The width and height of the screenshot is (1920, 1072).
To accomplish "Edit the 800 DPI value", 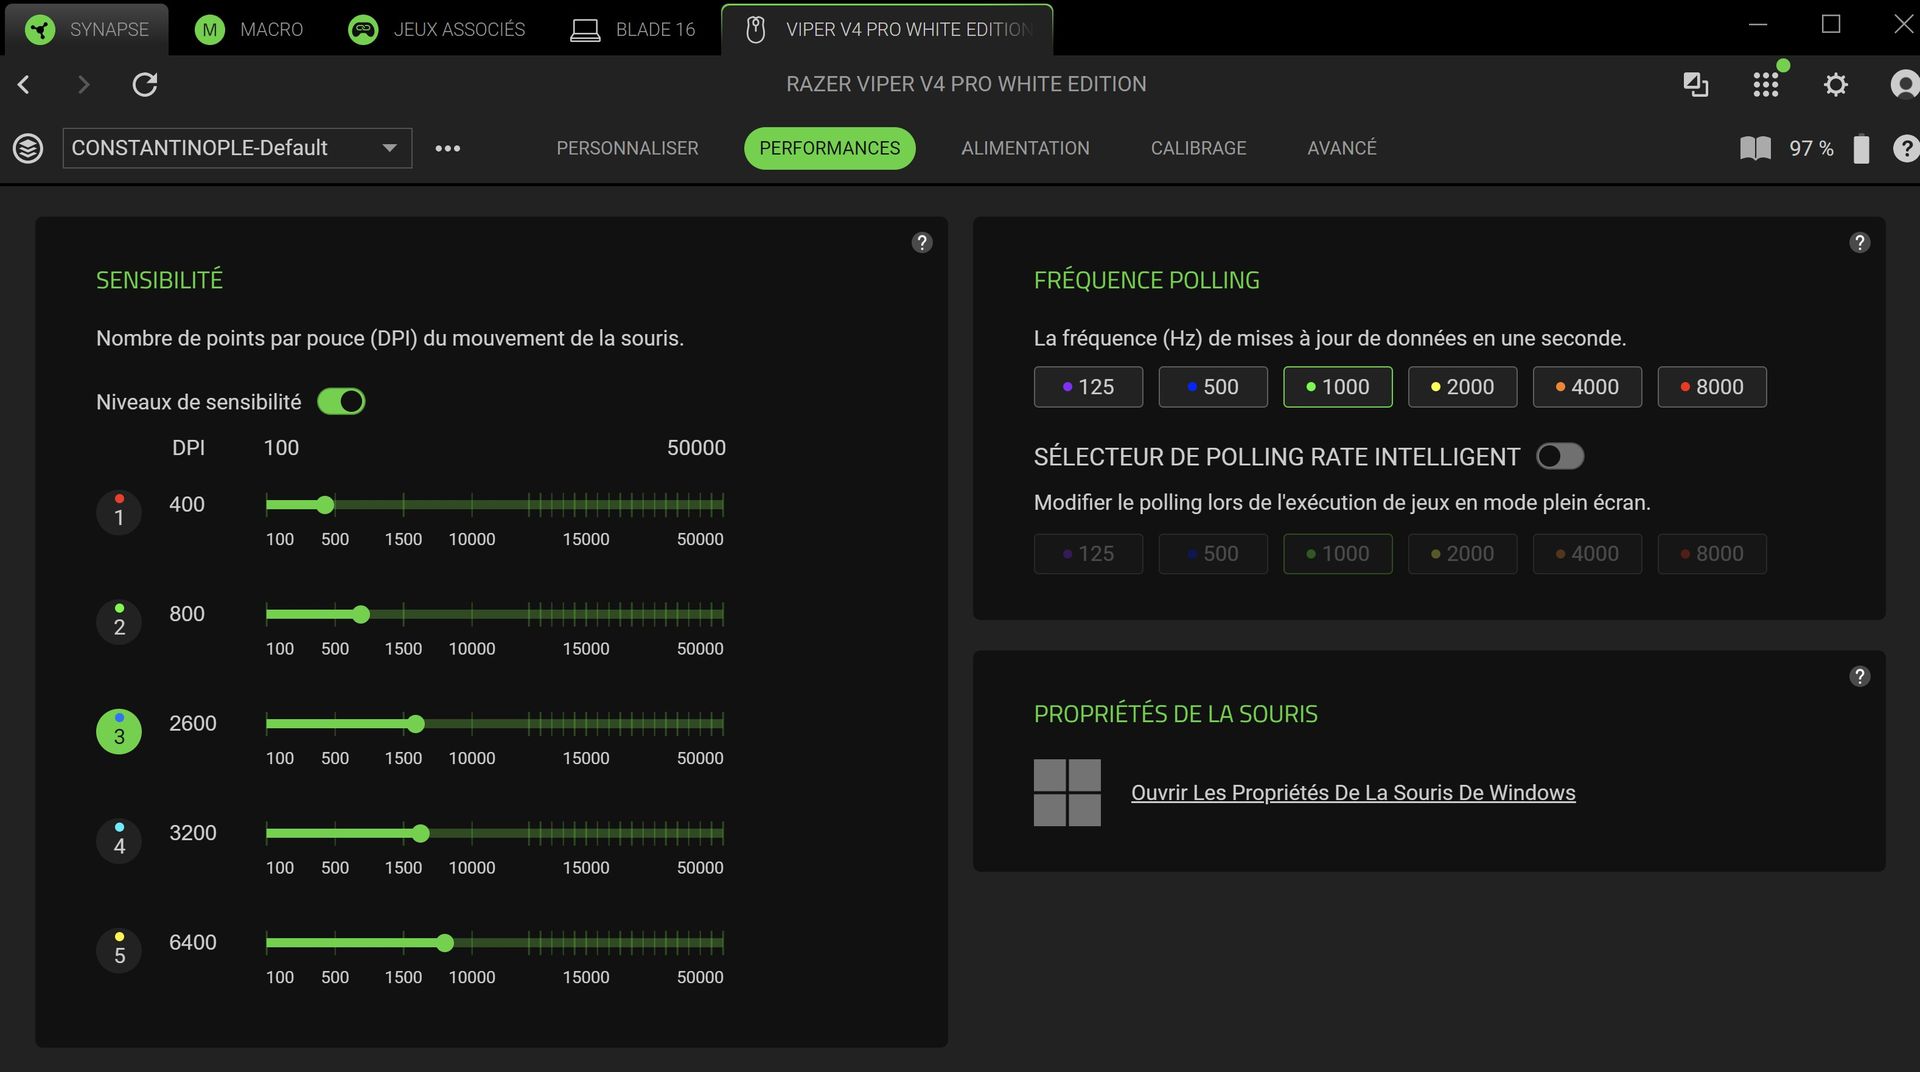I will tap(187, 614).
